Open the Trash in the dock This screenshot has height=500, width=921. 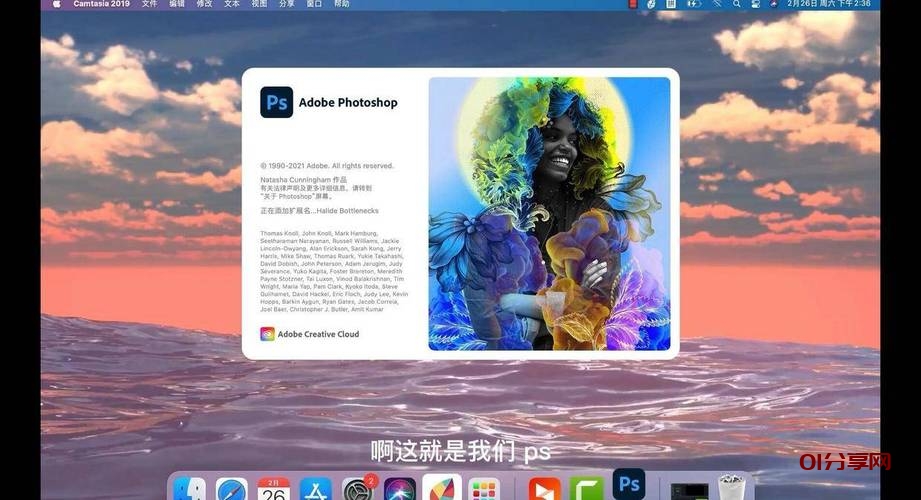click(x=732, y=489)
